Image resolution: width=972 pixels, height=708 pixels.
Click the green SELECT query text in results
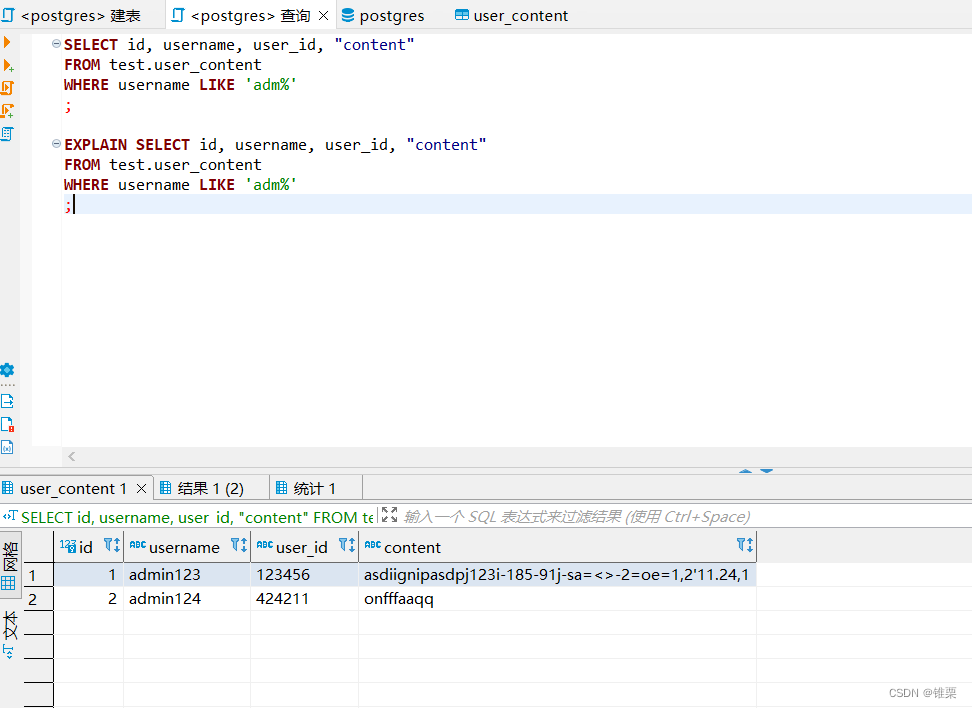[x=197, y=517]
